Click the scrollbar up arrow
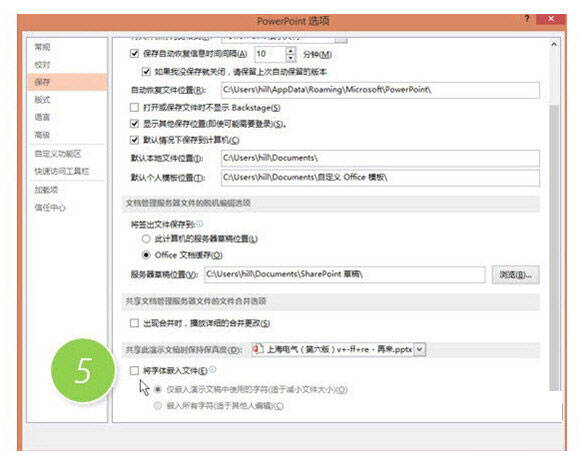The image size is (587, 464). point(554,45)
